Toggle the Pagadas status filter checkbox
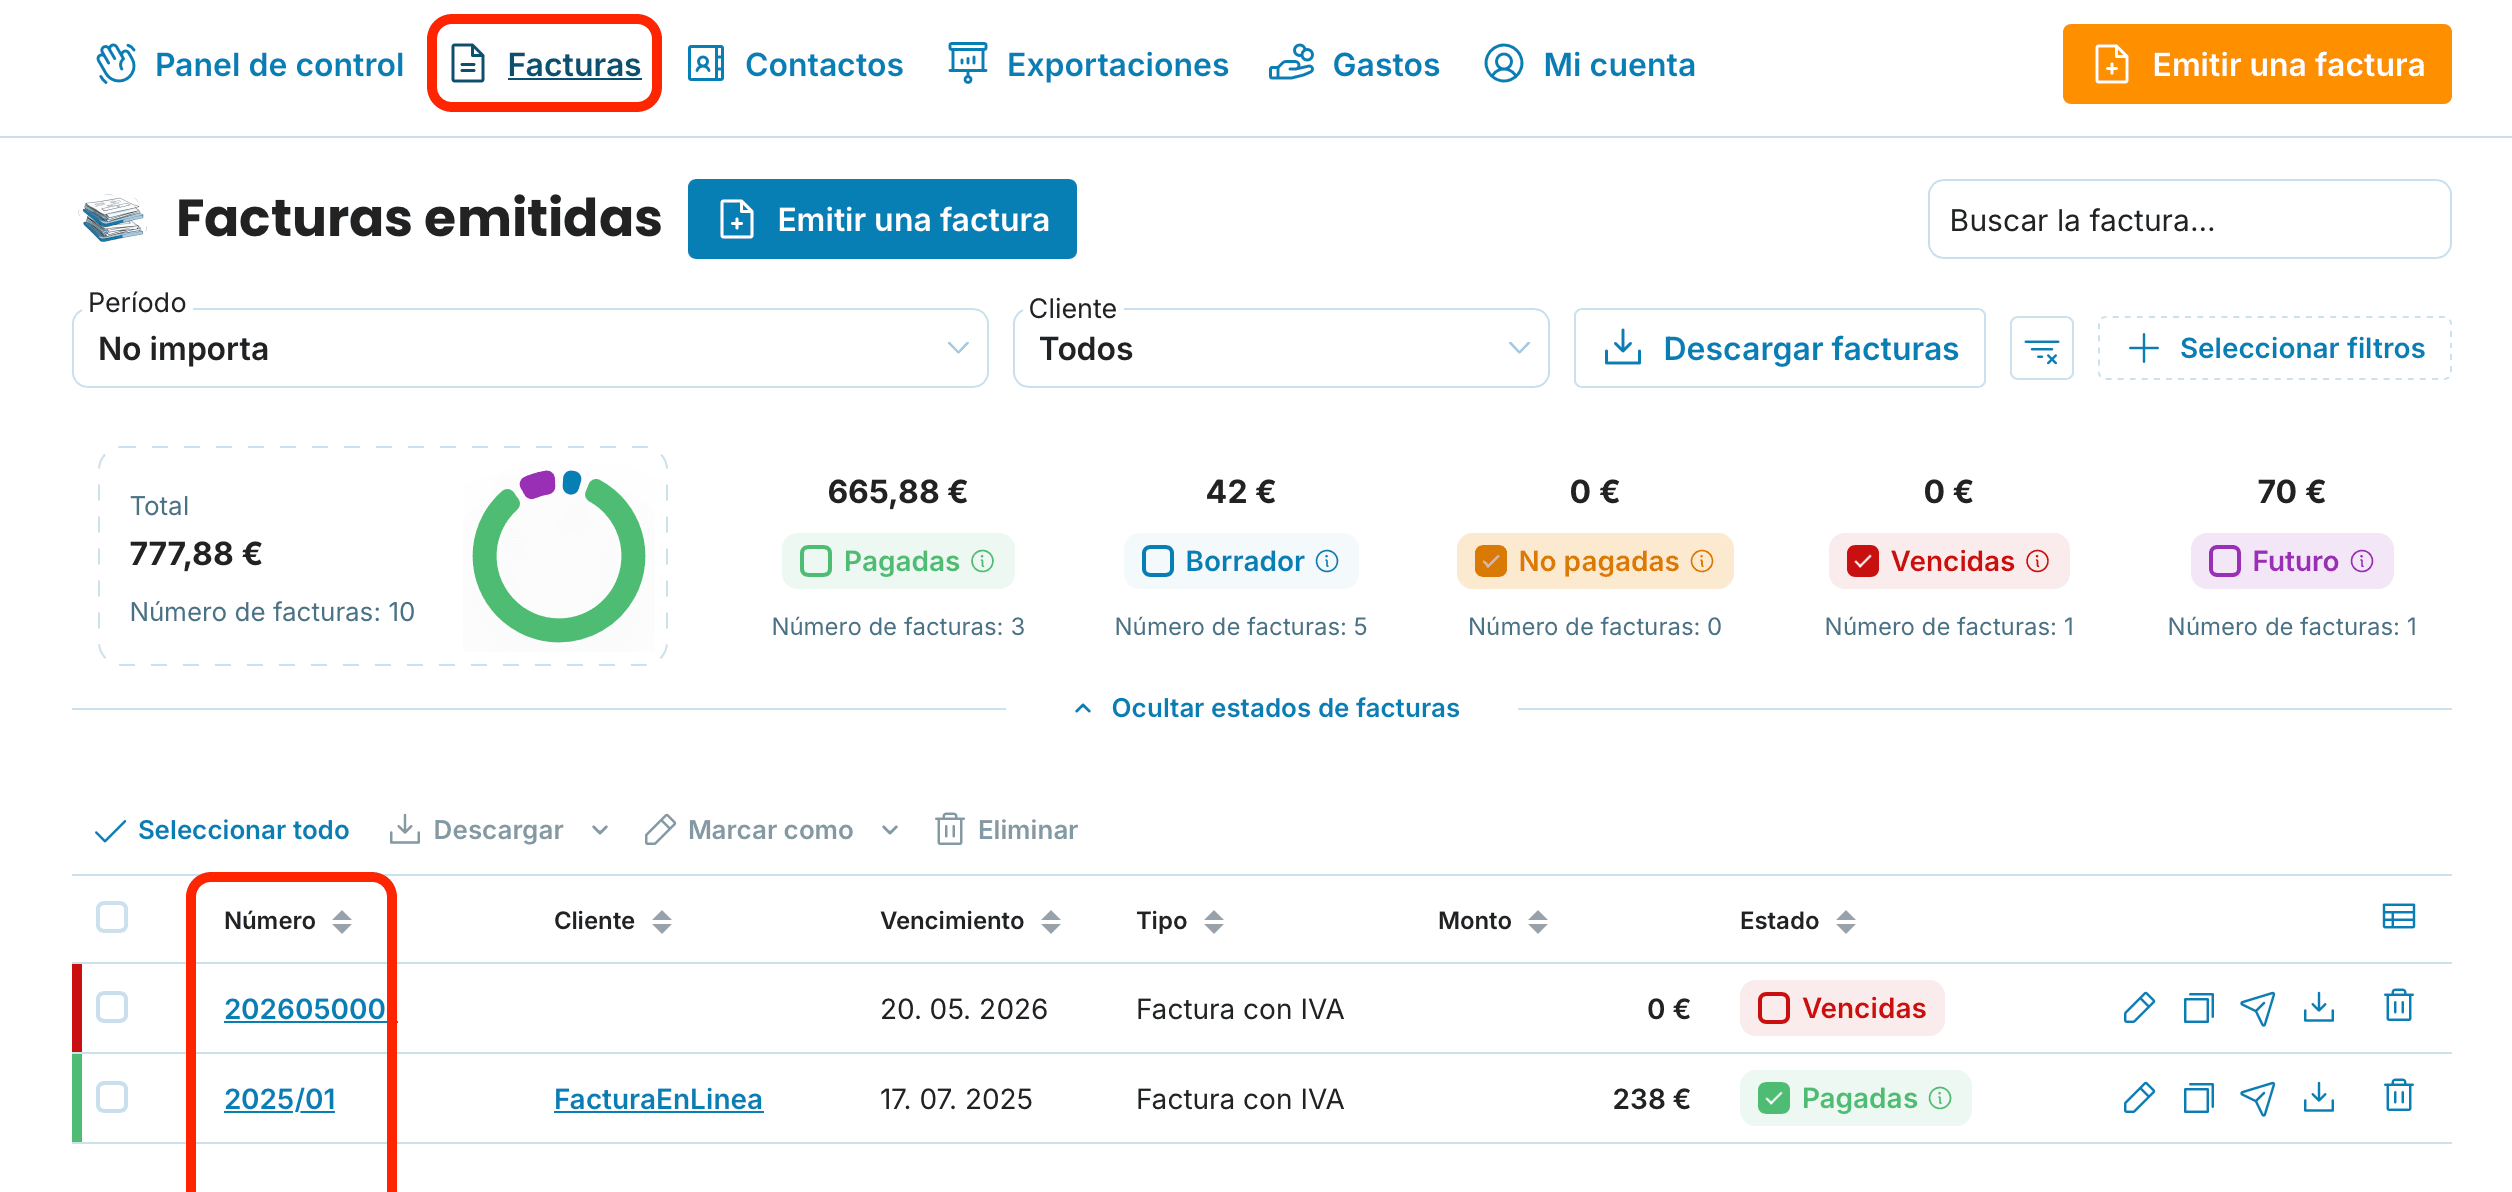Viewport: 2512px width, 1192px height. pyautogui.click(x=816, y=561)
